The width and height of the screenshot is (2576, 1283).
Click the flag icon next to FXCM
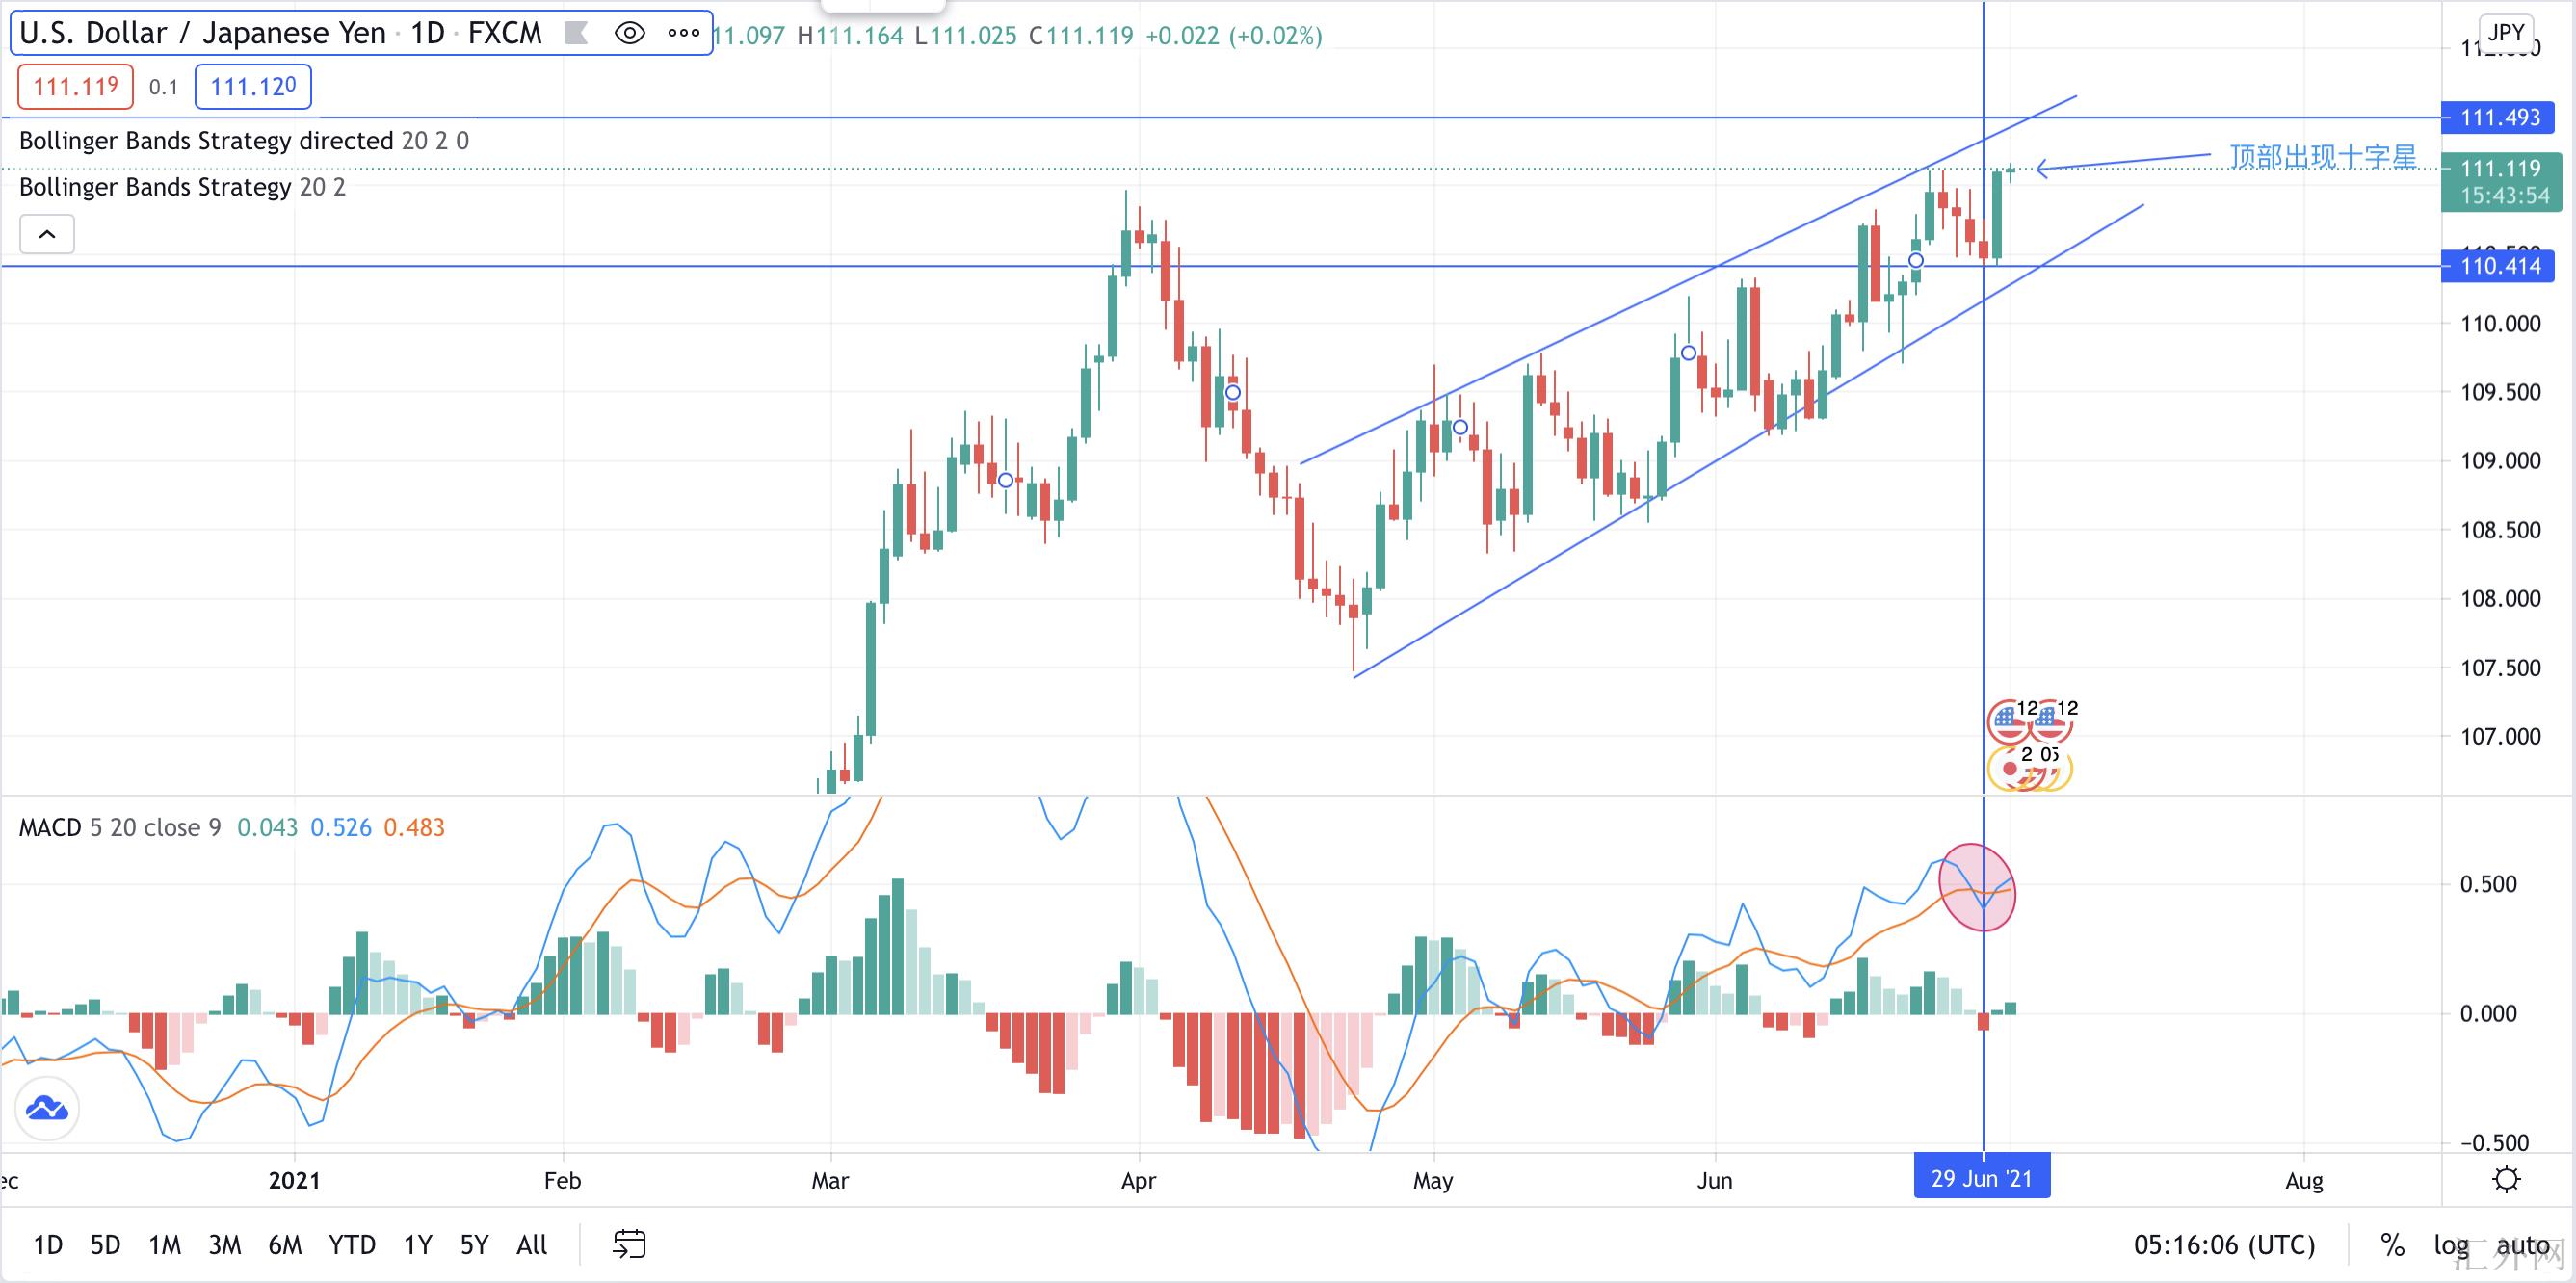click(575, 33)
